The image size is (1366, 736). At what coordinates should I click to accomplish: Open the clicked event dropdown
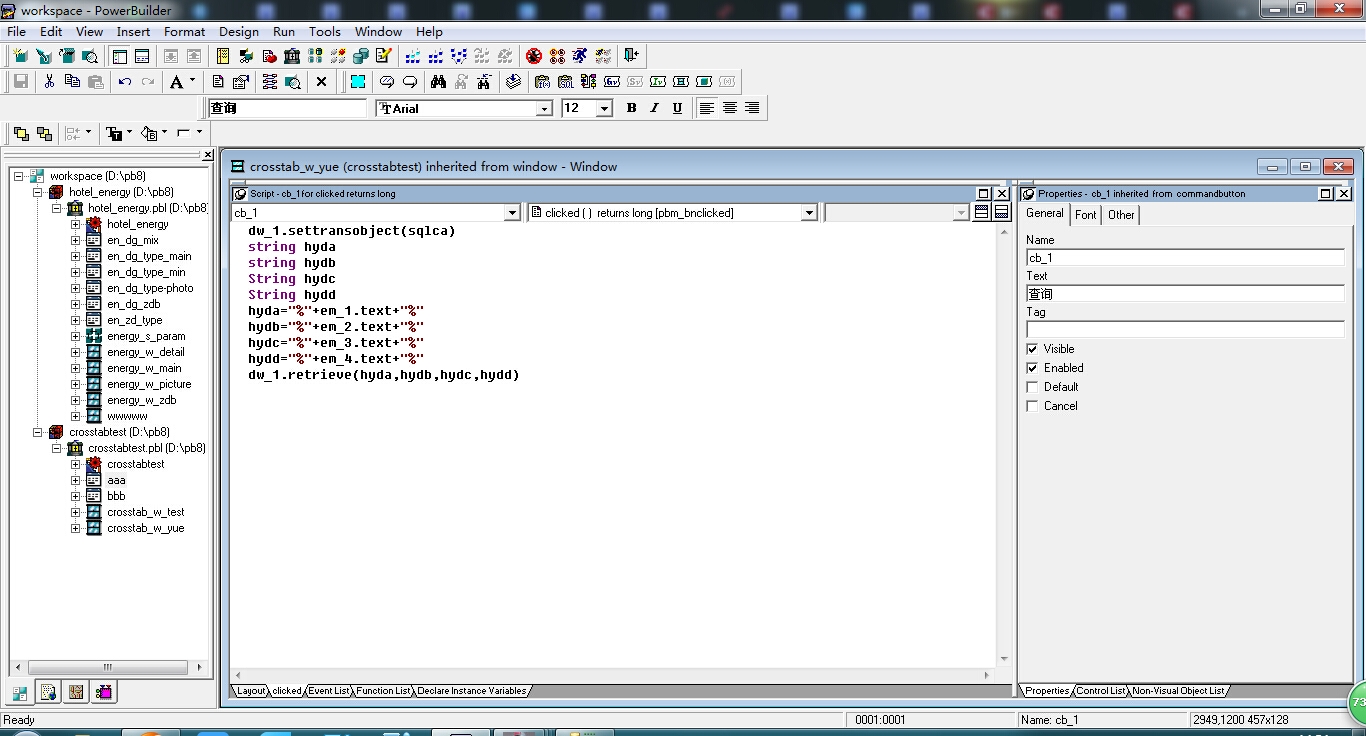coord(809,213)
